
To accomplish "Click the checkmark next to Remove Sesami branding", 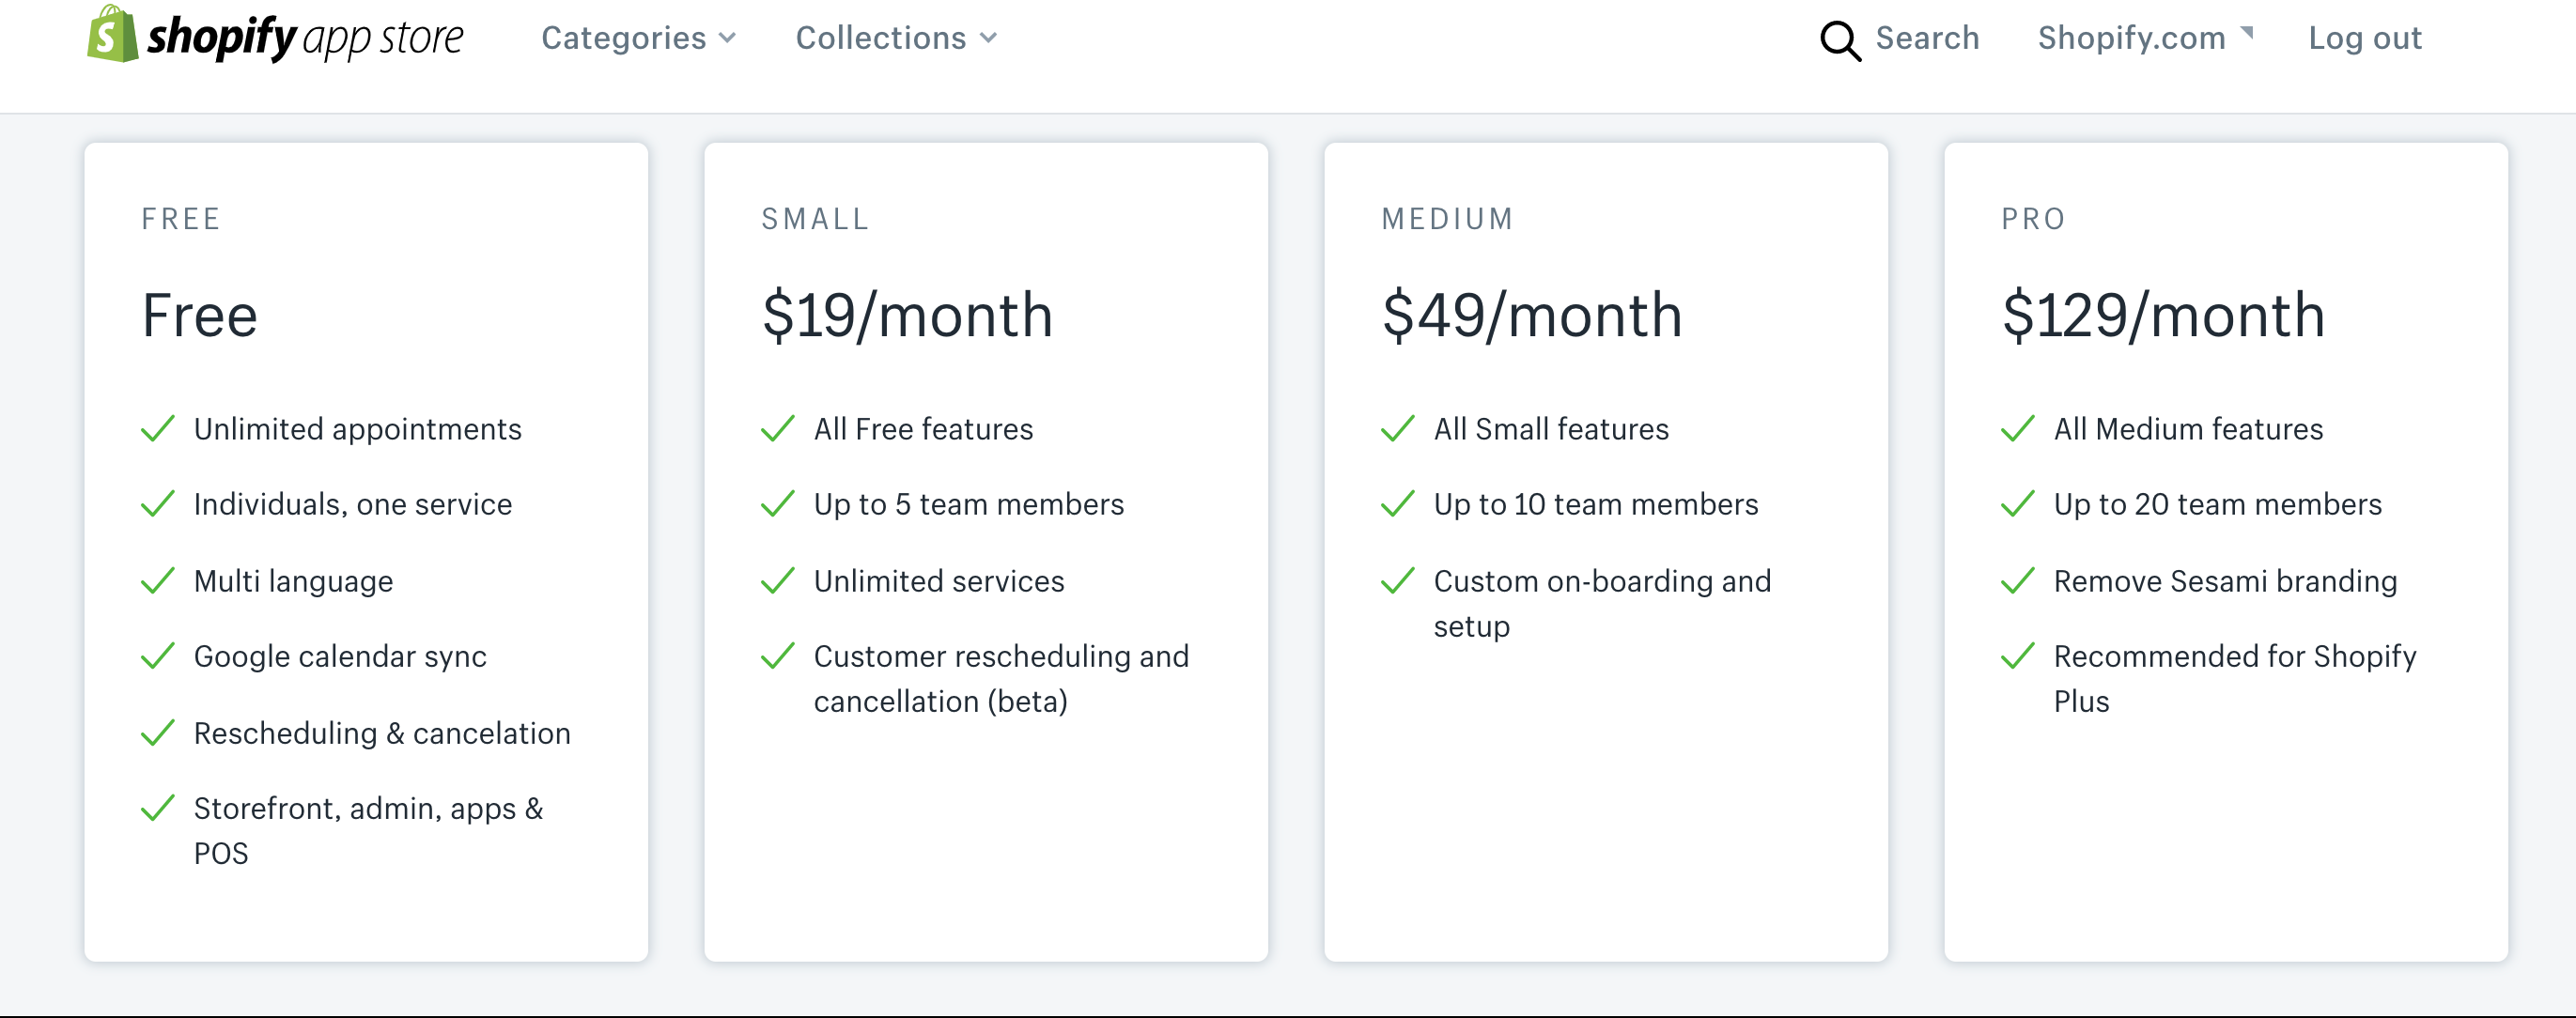I will pyautogui.click(x=2018, y=581).
